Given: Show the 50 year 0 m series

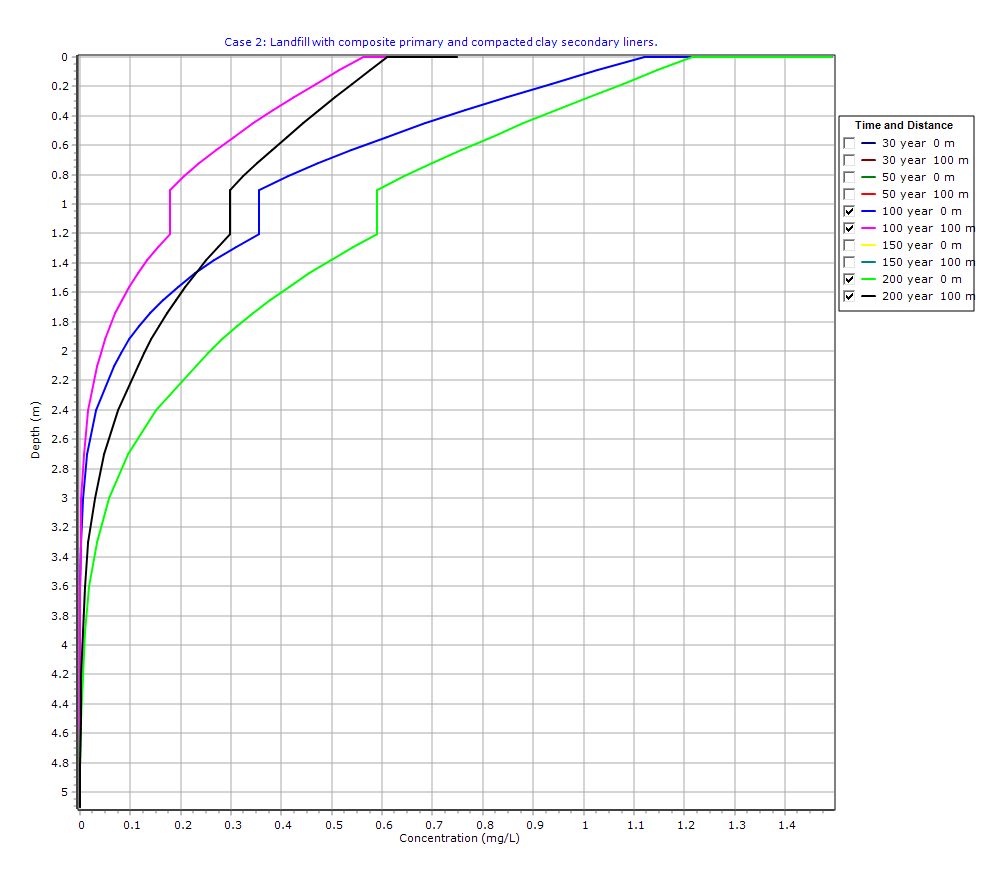Looking at the screenshot, I should 849,177.
